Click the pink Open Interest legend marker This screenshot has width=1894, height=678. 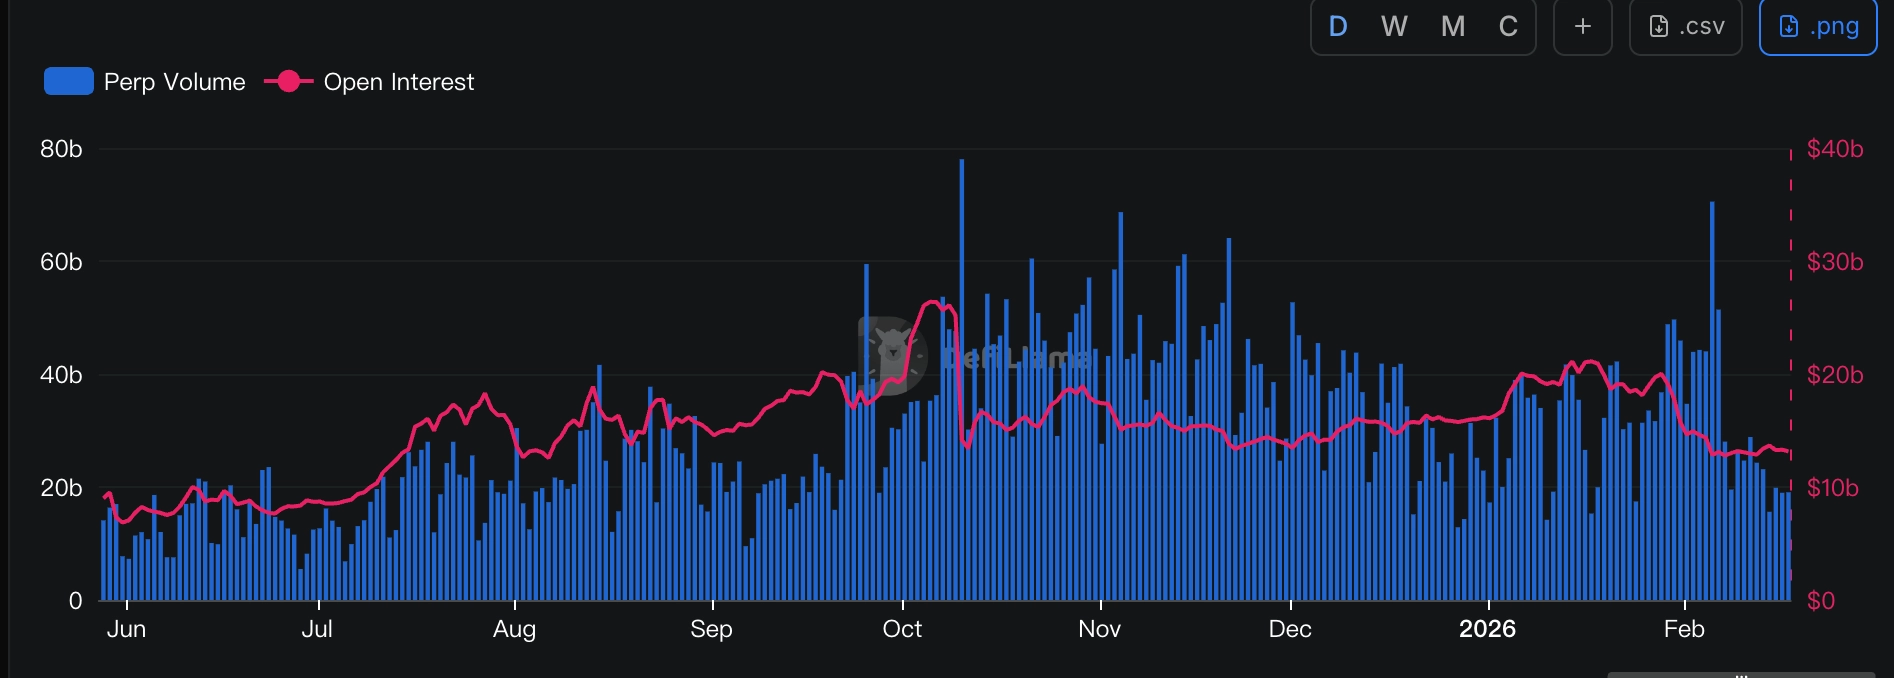288,82
